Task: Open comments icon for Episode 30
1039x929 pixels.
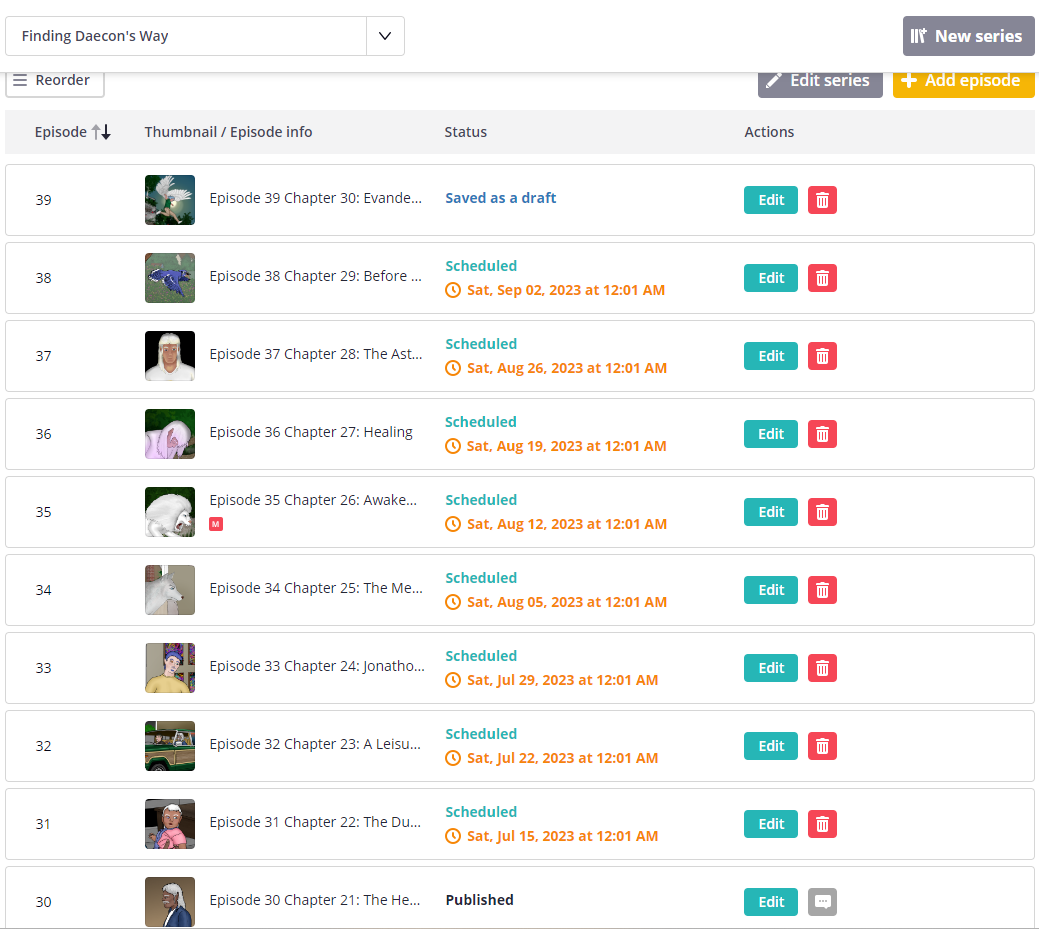Action: (822, 902)
